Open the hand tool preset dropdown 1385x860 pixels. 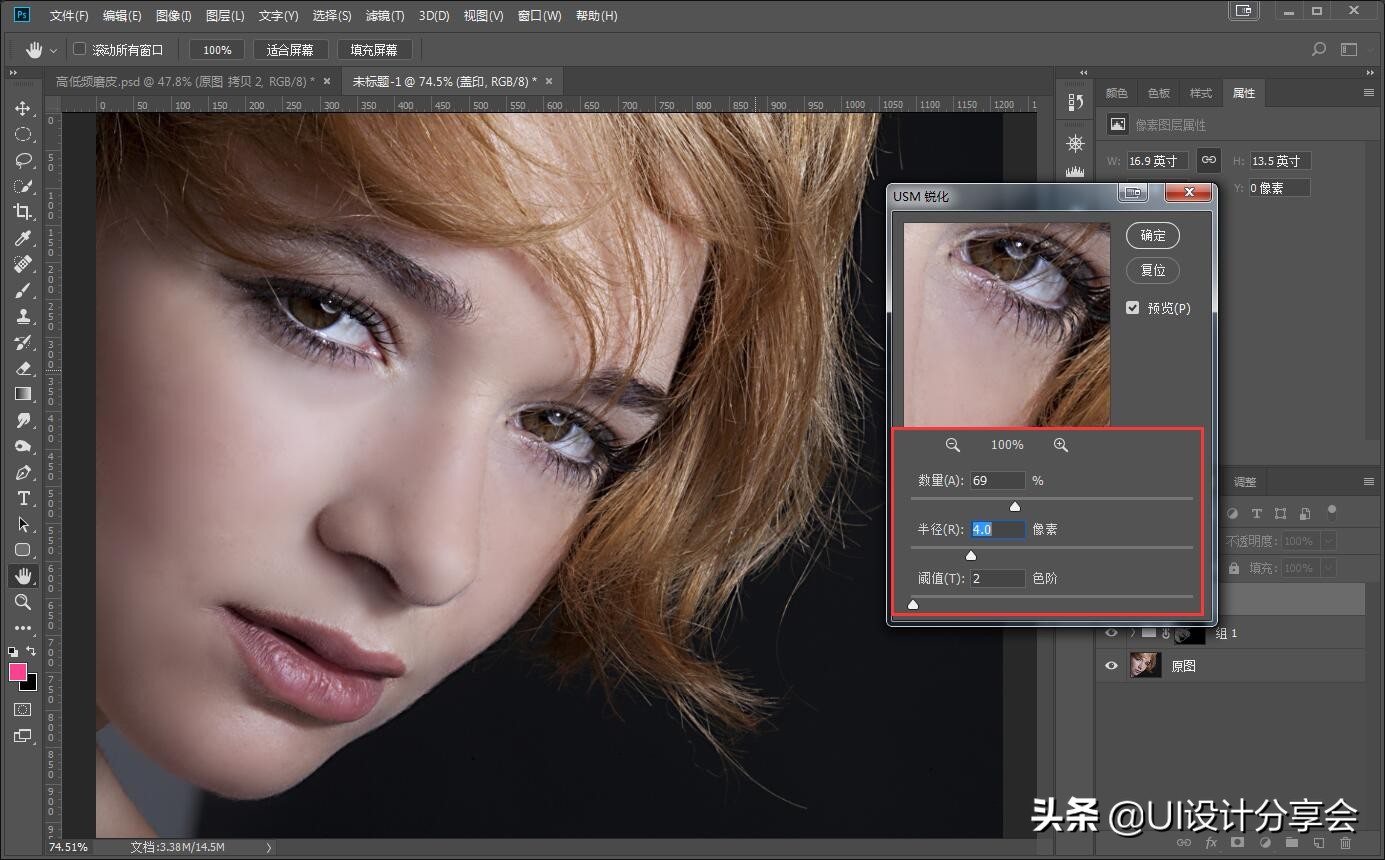coord(53,50)
